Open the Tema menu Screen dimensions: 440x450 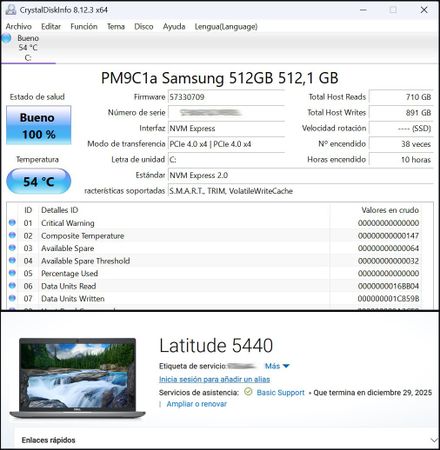[x=116, y=26]
